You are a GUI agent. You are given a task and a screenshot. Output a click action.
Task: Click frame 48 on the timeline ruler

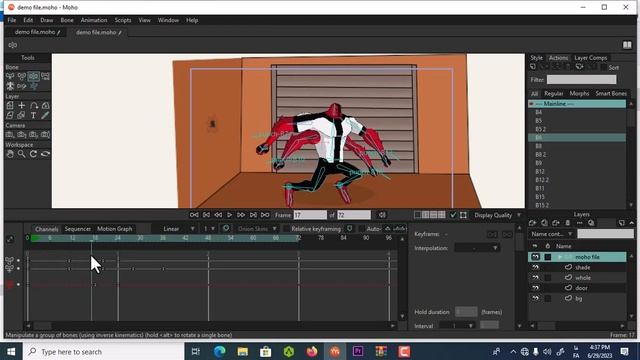(x=208, y=238)
